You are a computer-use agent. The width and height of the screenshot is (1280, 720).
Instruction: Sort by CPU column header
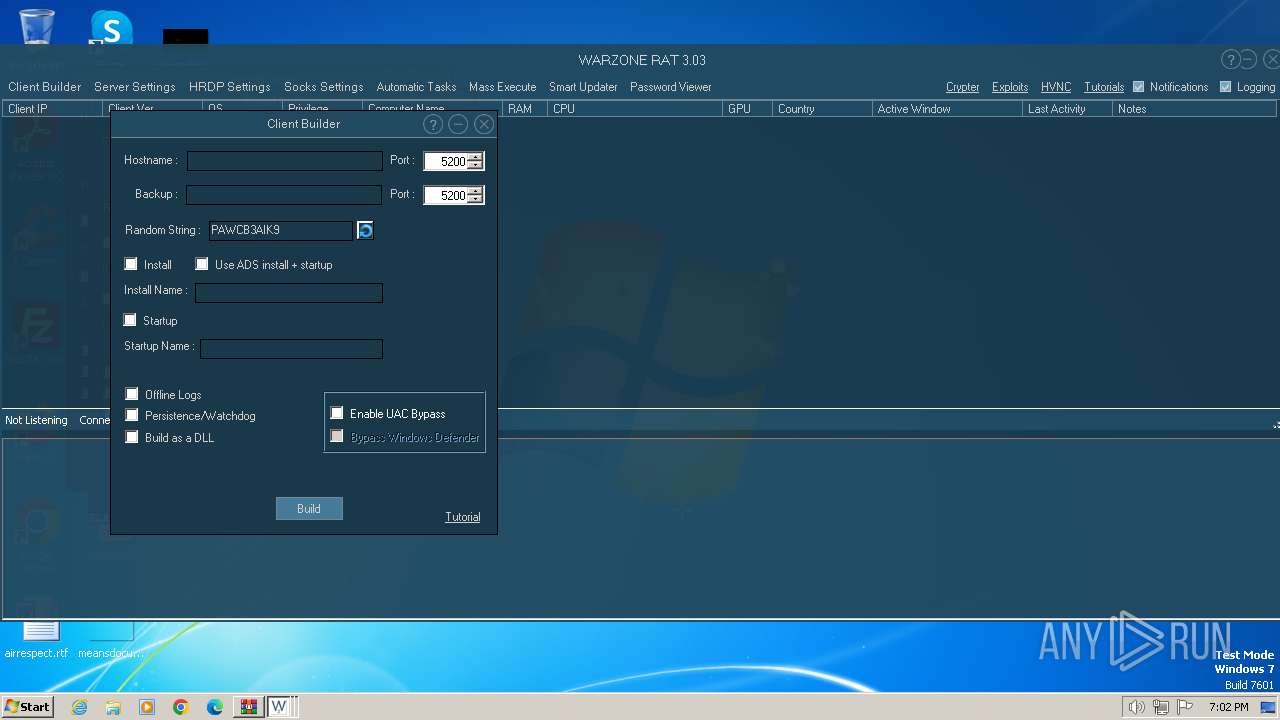(635, 109)
